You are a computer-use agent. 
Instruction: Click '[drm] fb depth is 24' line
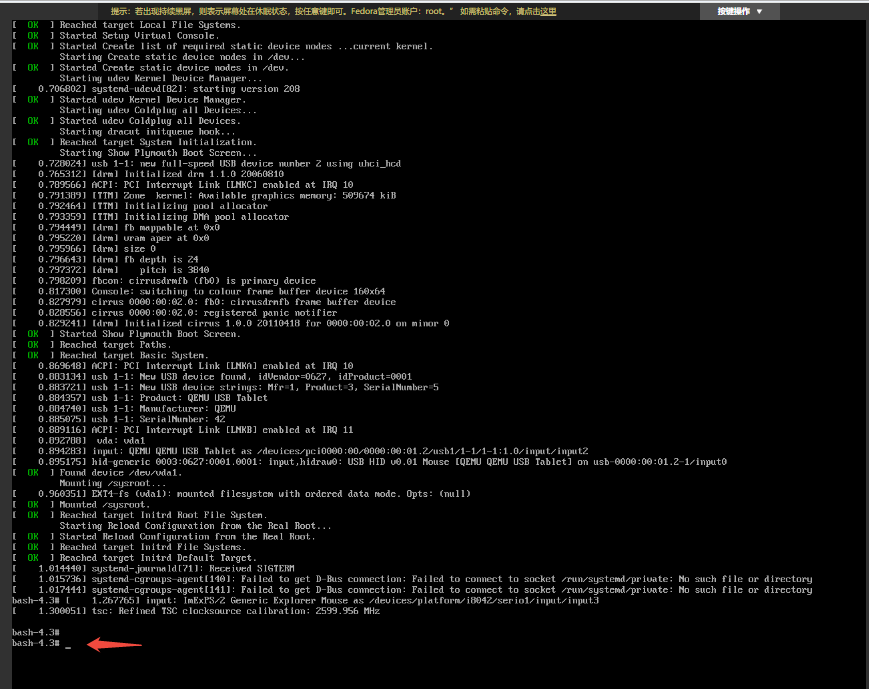[105, 259]
